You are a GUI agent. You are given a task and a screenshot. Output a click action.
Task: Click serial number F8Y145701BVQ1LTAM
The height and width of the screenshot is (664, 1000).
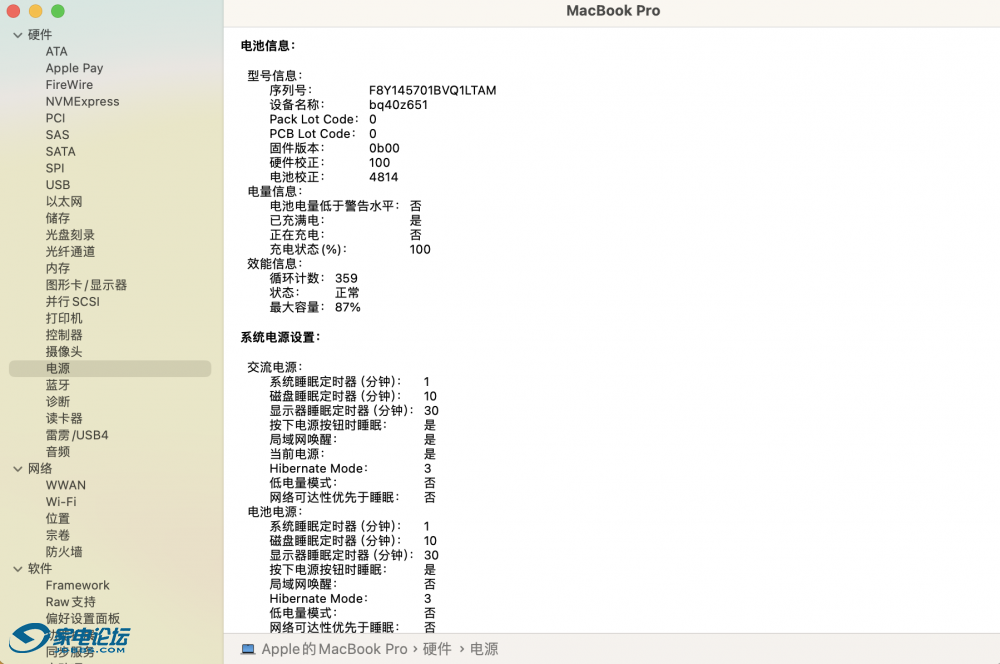click(432, 91)
